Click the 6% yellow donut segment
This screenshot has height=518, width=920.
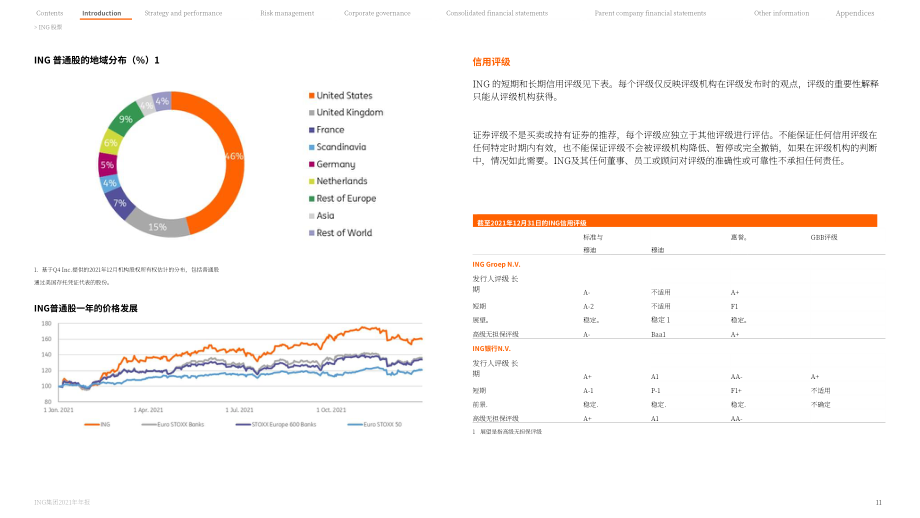coord(110,143)
